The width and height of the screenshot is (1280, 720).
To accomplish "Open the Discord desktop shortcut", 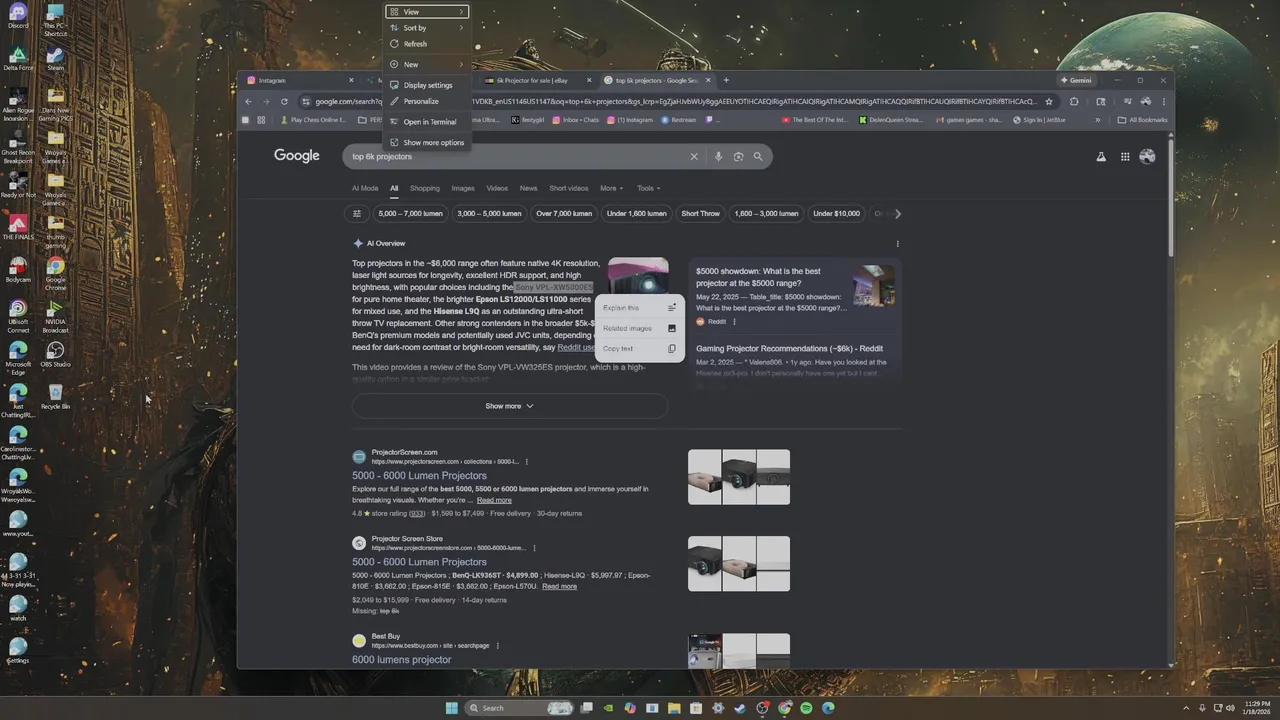I will [17, 16].
